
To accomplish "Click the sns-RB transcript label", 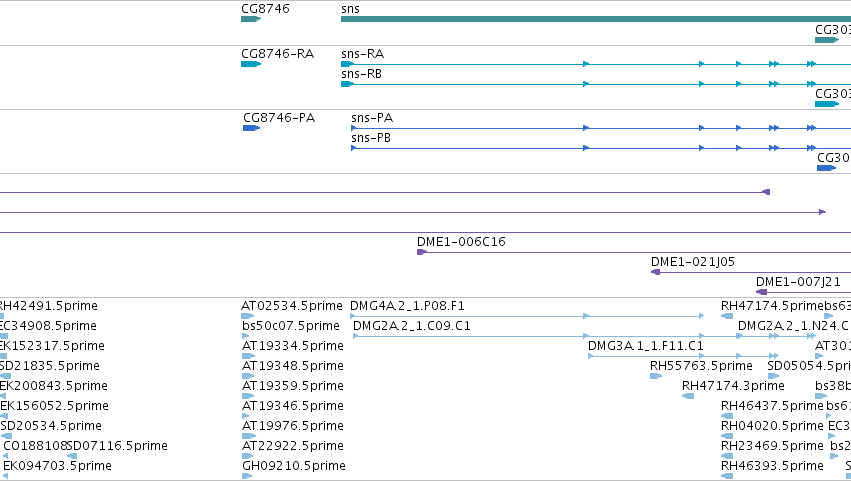I will point(361,74).
